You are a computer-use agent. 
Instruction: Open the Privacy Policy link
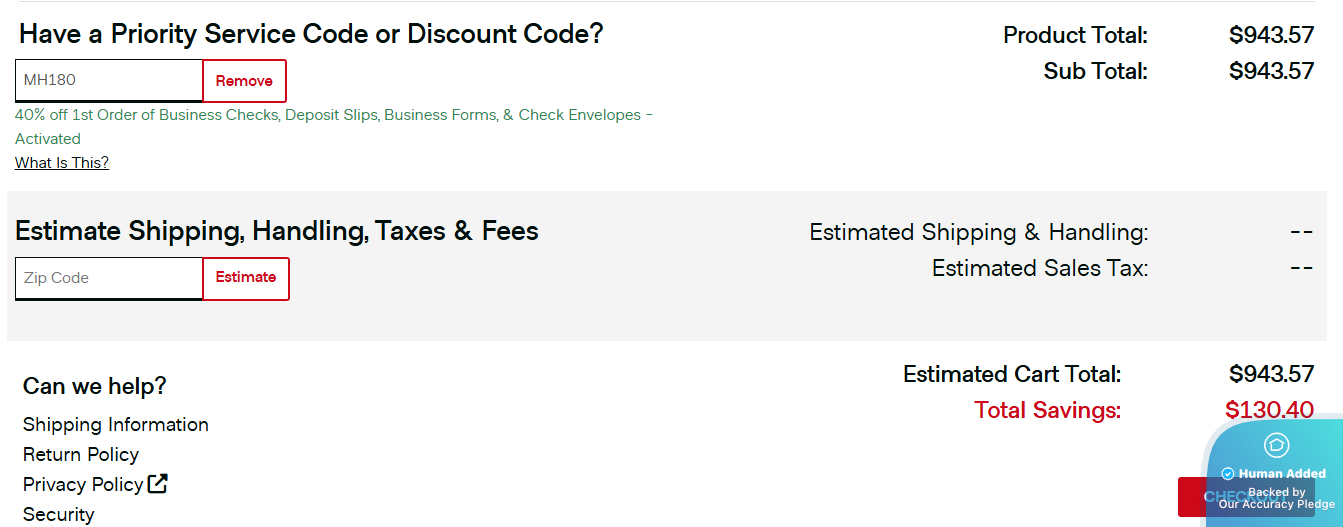pyautogui.click(x=83, y=485)
